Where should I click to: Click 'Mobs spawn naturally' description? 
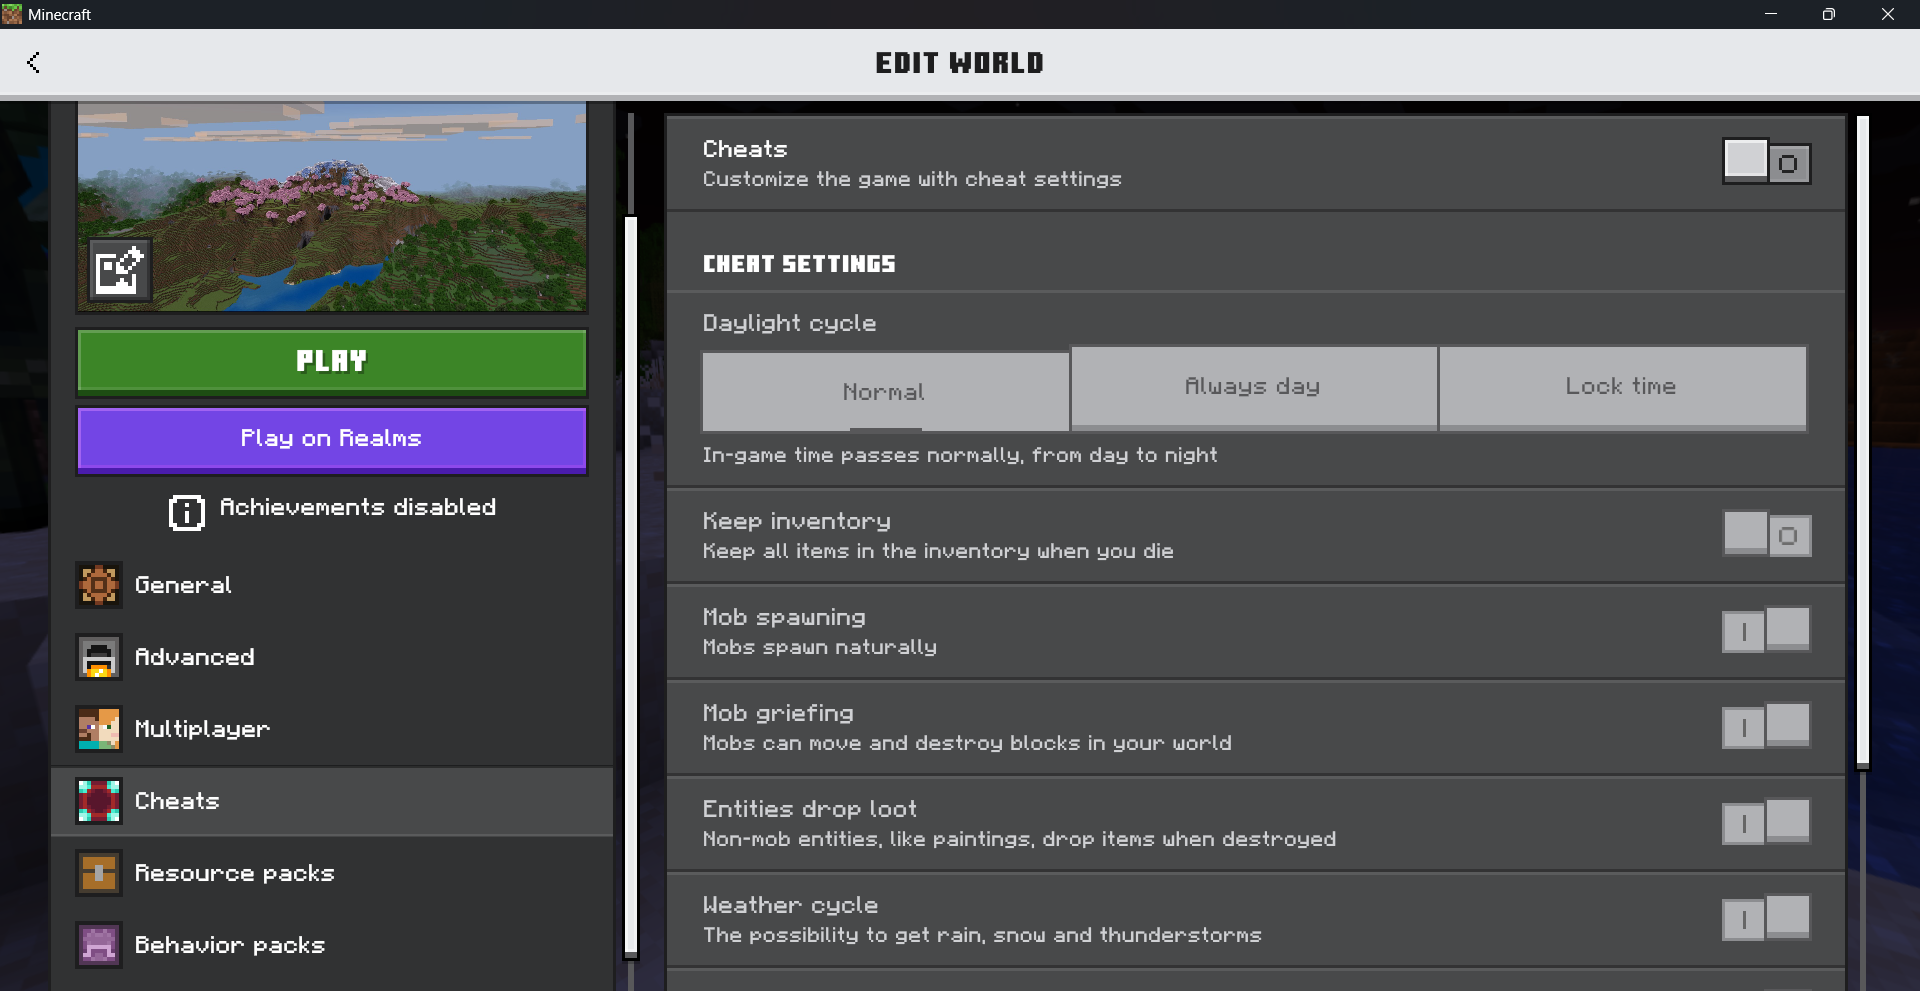pyautogui.click(x=820, y=647)
